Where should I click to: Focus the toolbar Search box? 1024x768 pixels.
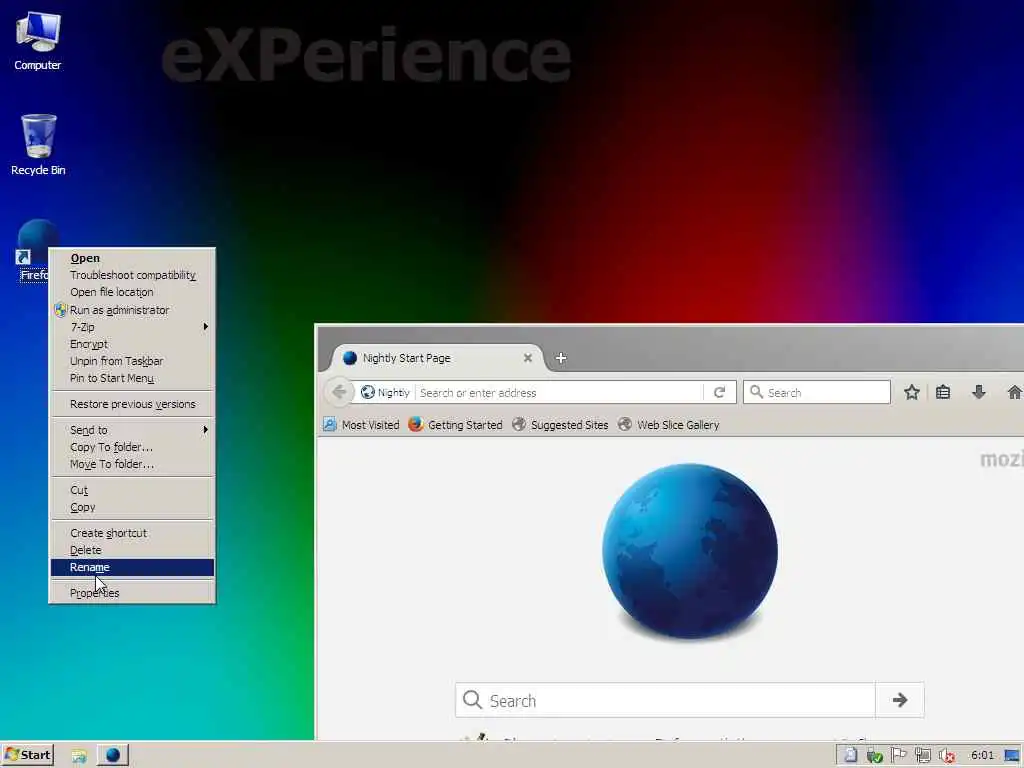point(817,392)
